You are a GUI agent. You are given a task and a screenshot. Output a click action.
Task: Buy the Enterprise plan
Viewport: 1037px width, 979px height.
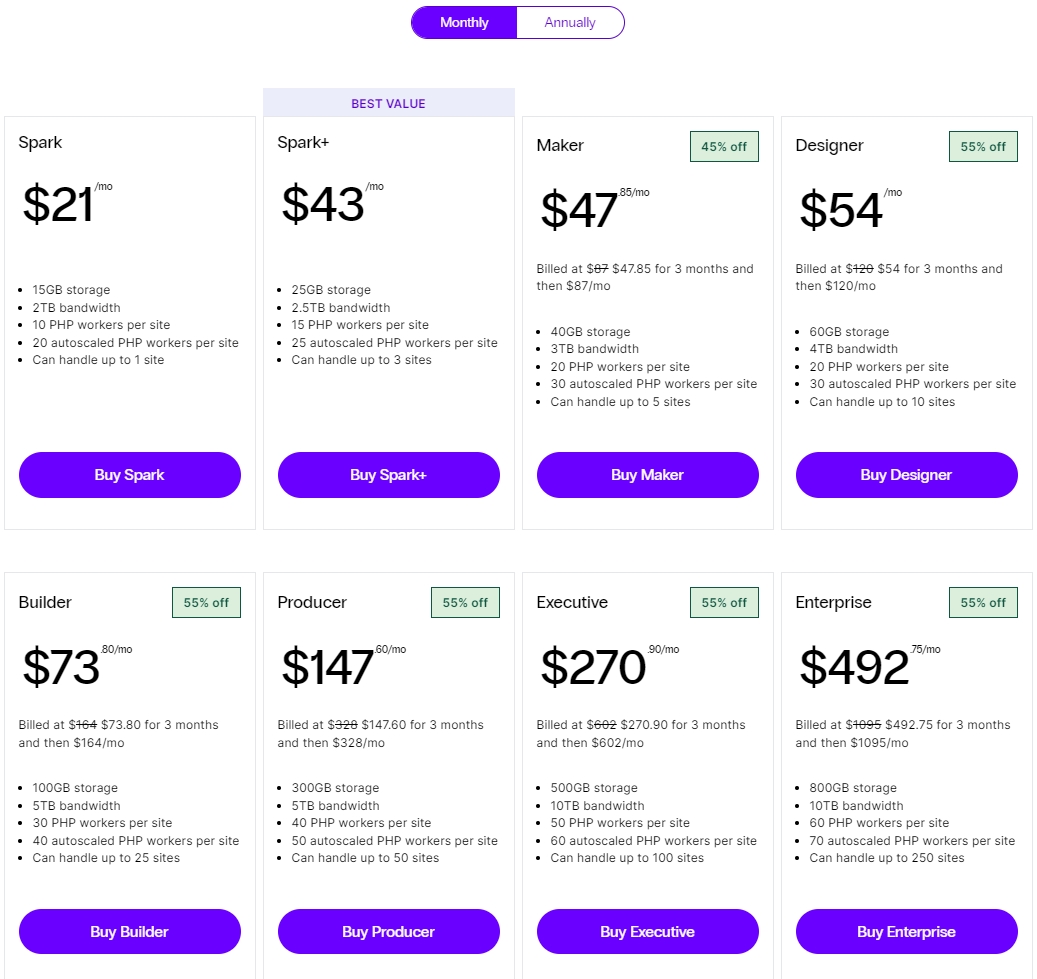(907, 932)
